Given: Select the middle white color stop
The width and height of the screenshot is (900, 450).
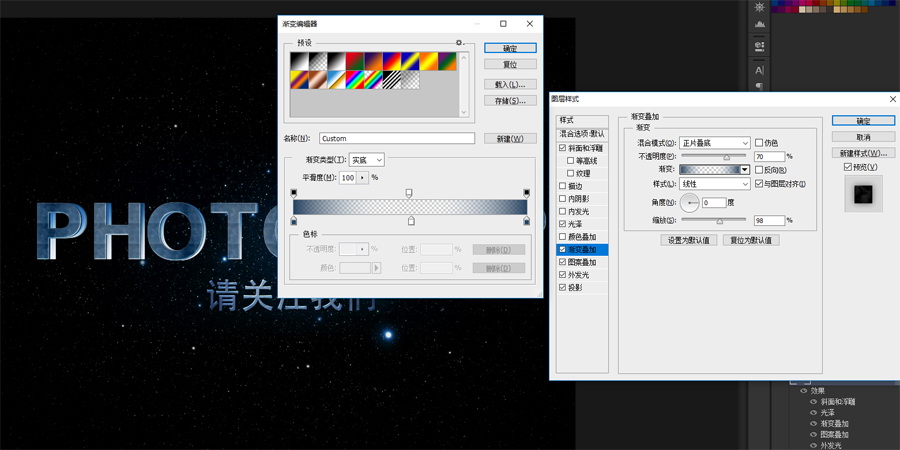Looking at the screenshot, I should coord(411,221).
